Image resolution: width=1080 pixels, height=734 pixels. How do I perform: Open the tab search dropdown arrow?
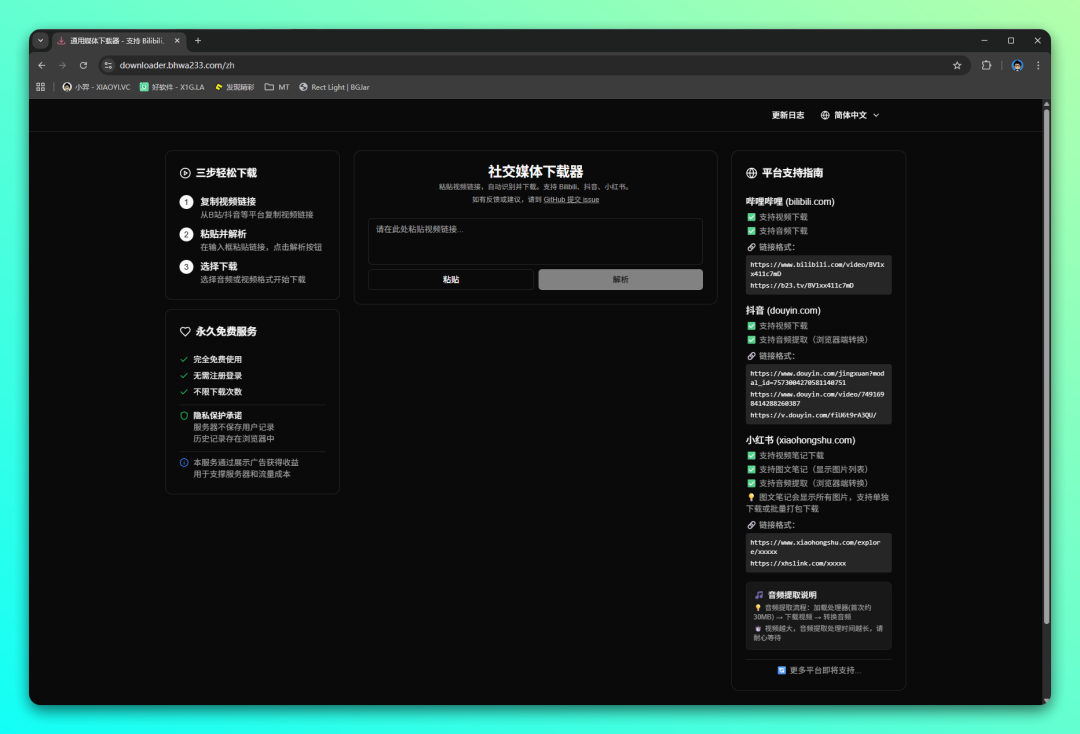[41, 41]
